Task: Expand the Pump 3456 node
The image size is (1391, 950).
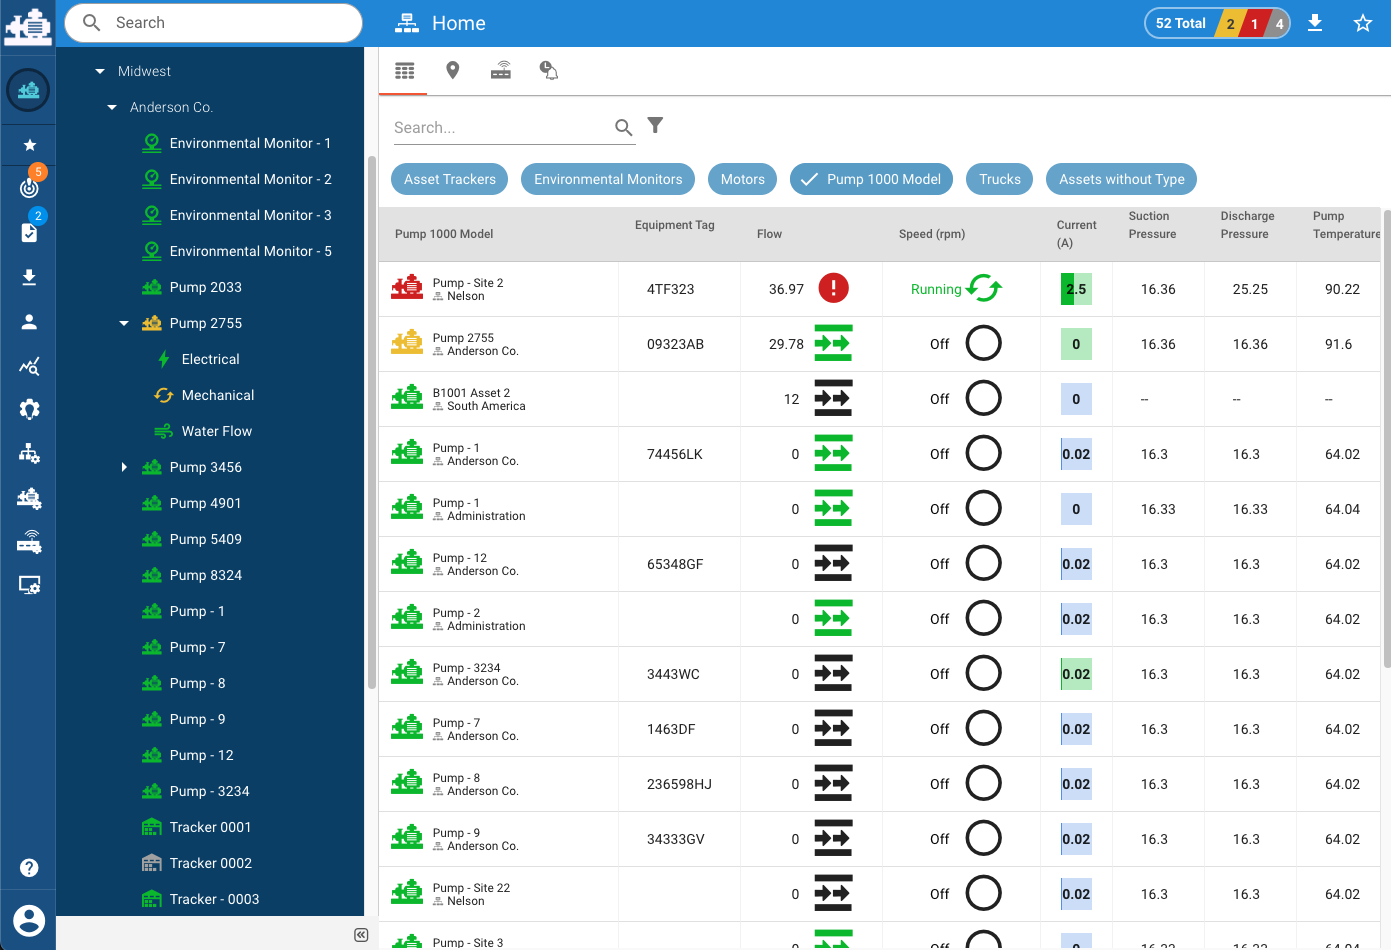Action: pos(124,467)
